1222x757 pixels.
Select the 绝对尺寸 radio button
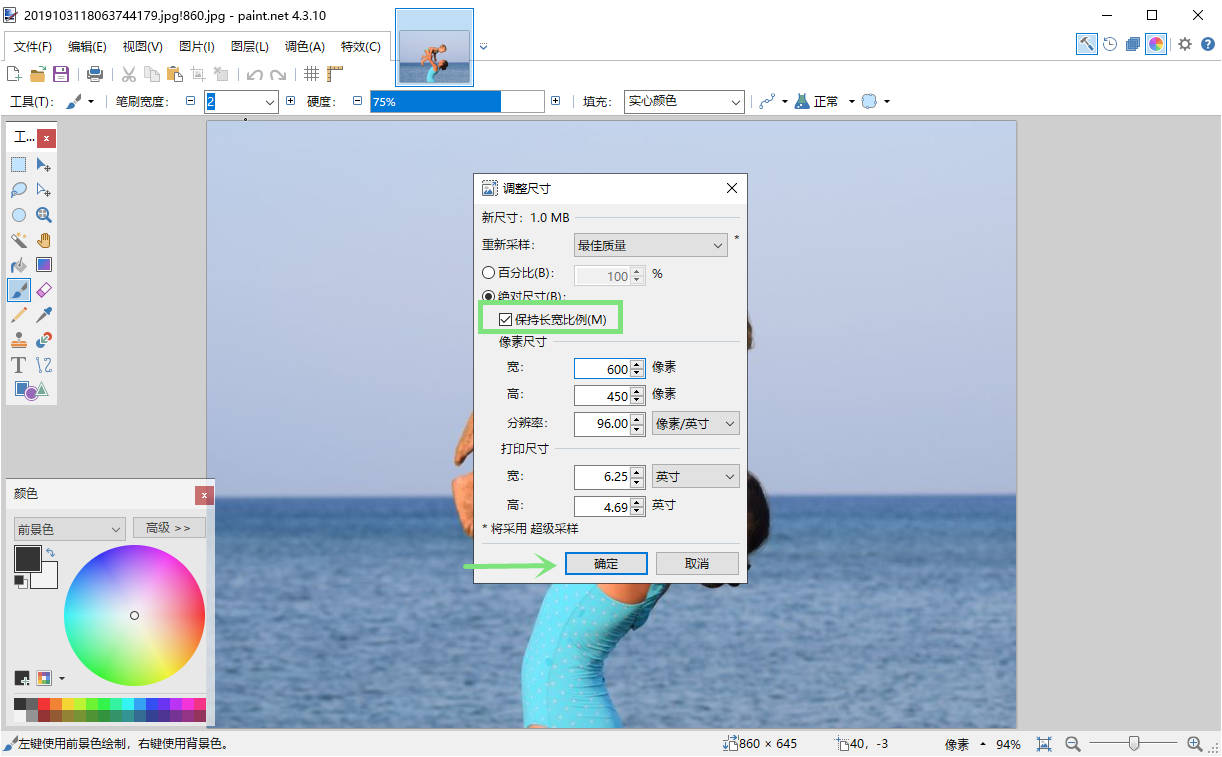coord(488,296)
